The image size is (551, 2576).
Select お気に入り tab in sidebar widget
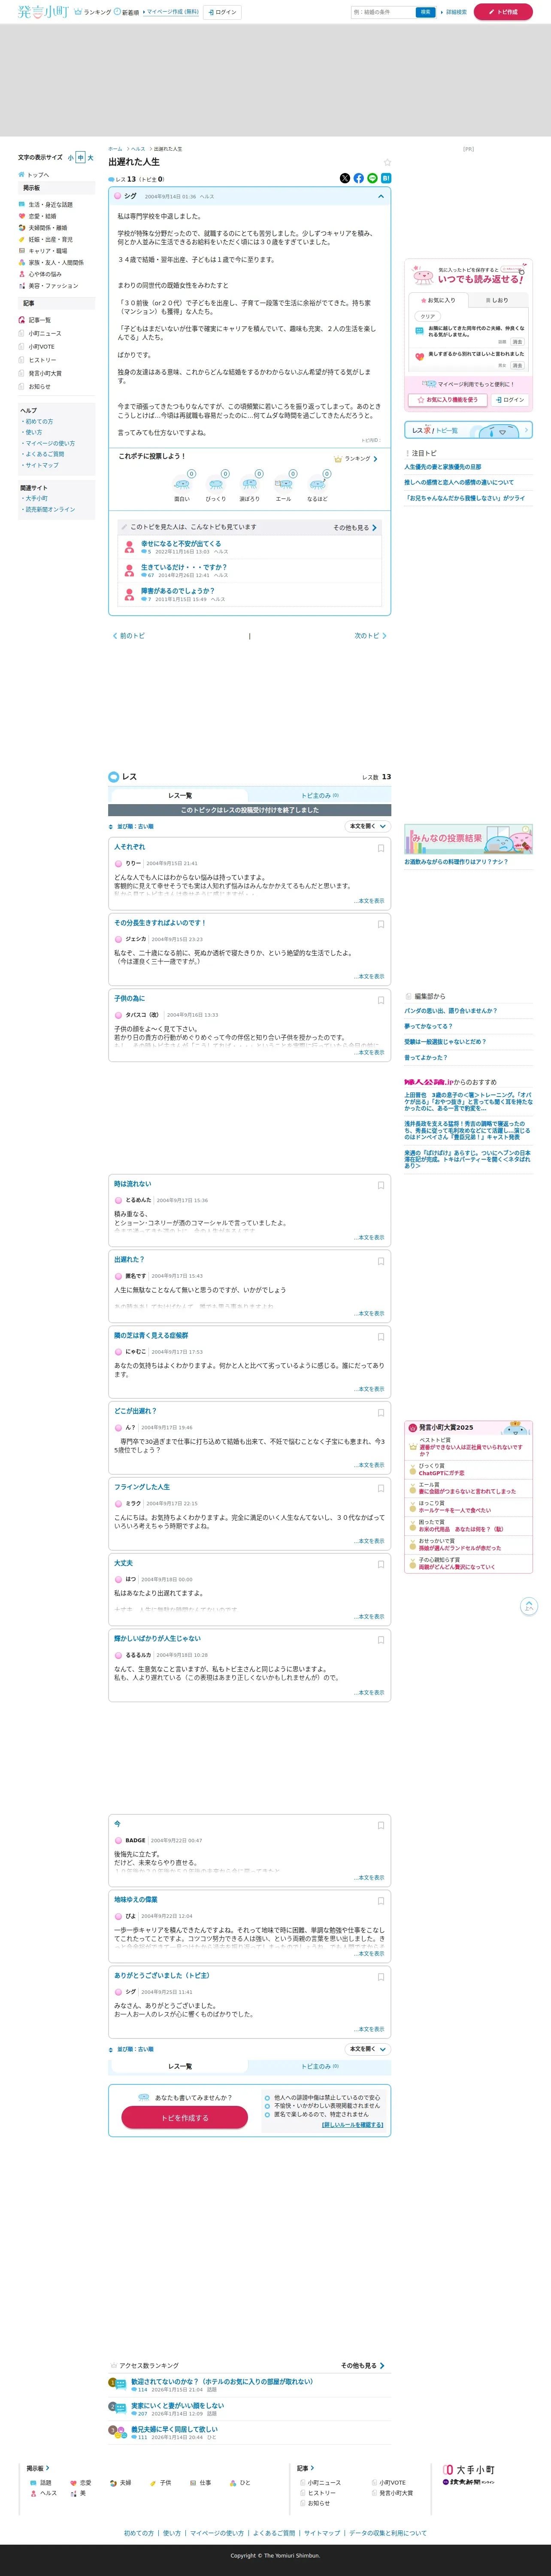click(438, 300)
